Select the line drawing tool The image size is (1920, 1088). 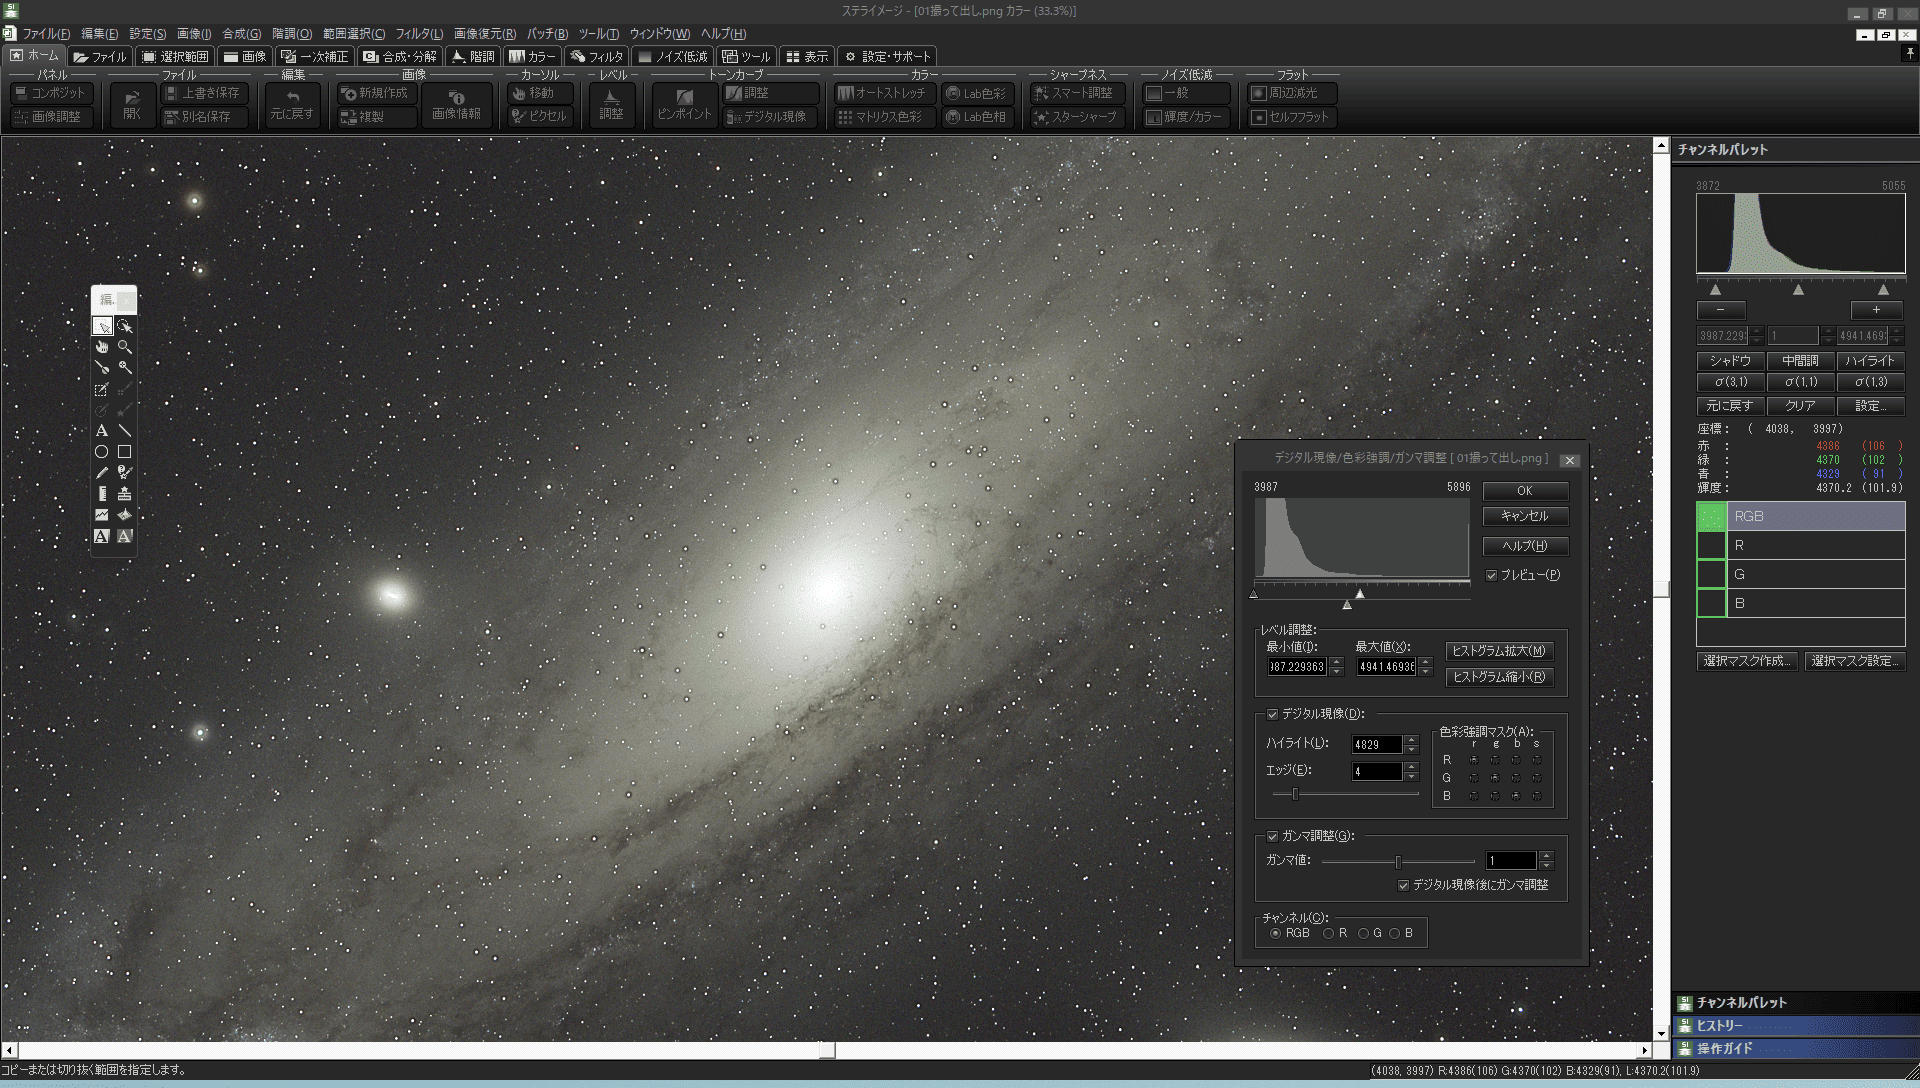coord(125,431)
